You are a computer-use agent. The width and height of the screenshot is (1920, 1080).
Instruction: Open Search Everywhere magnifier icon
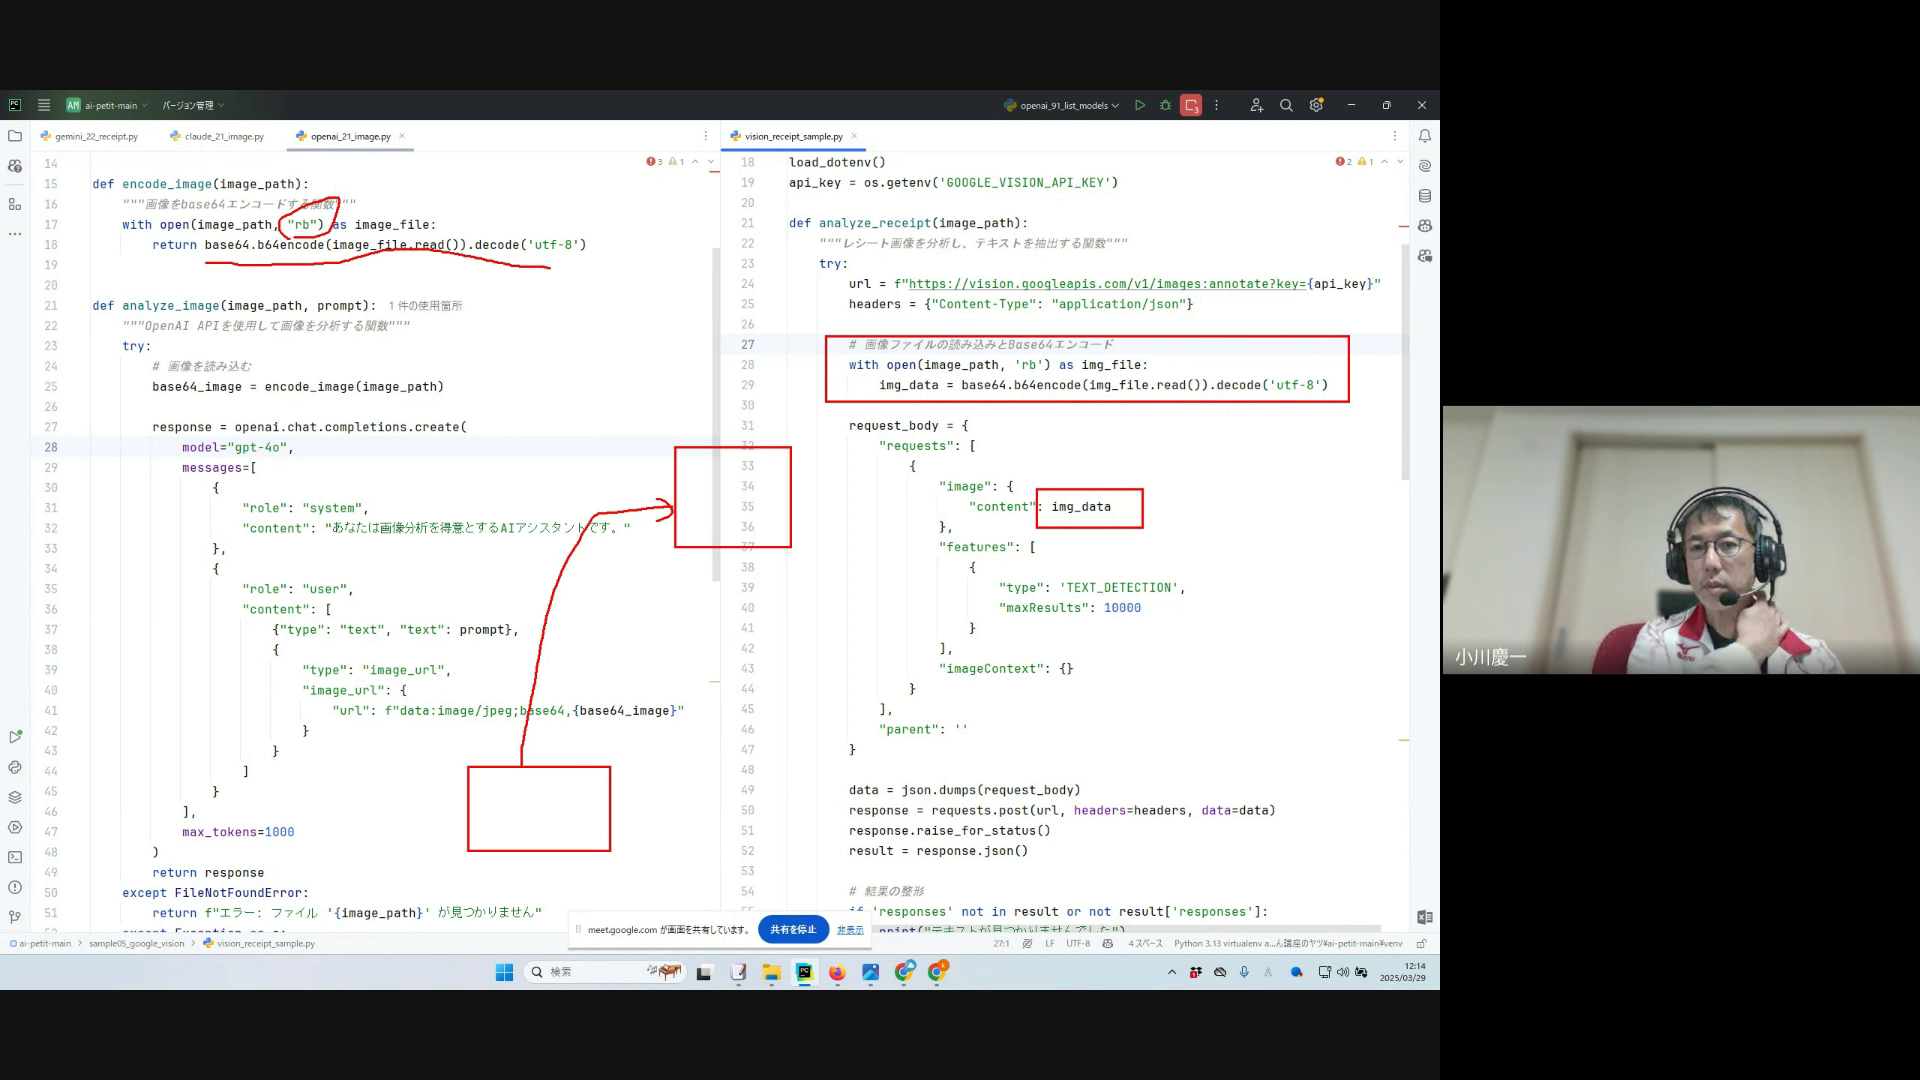1286,105
